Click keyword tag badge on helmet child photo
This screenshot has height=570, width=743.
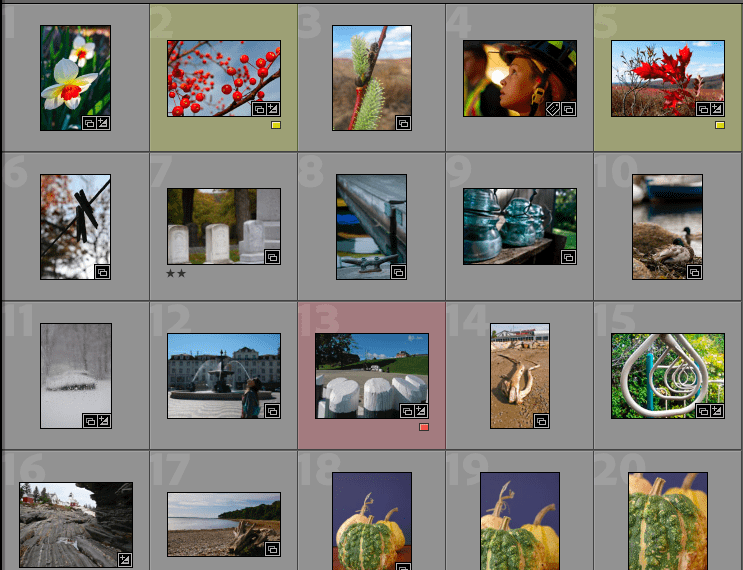553,109
